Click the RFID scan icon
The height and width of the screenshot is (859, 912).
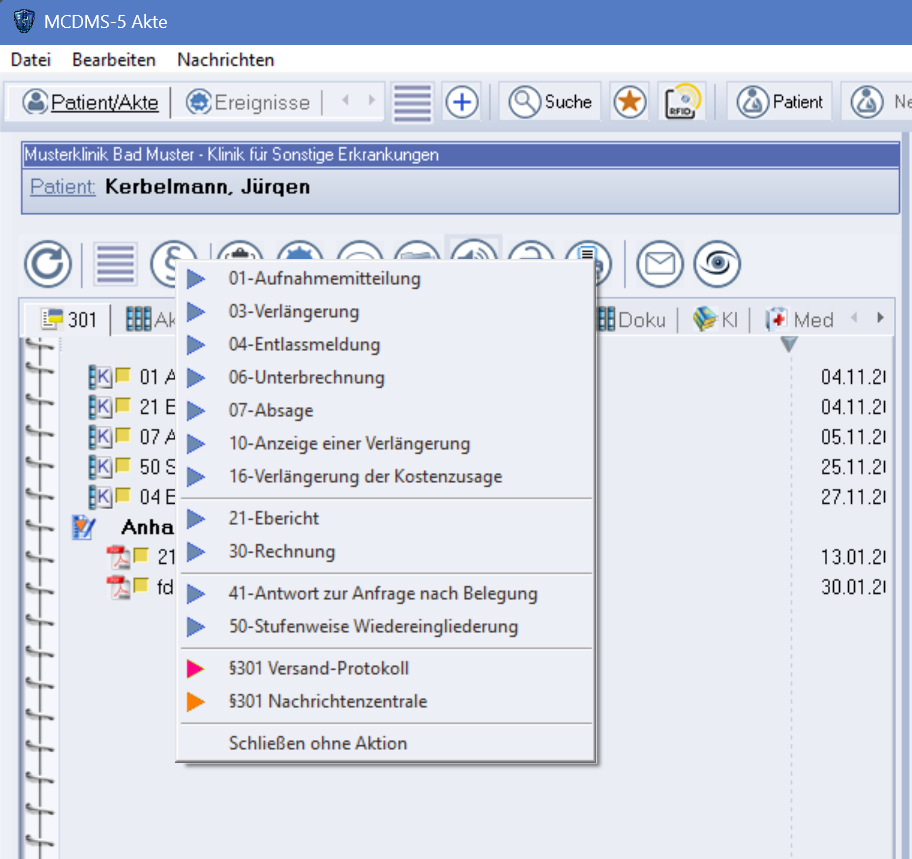[682, 102]
